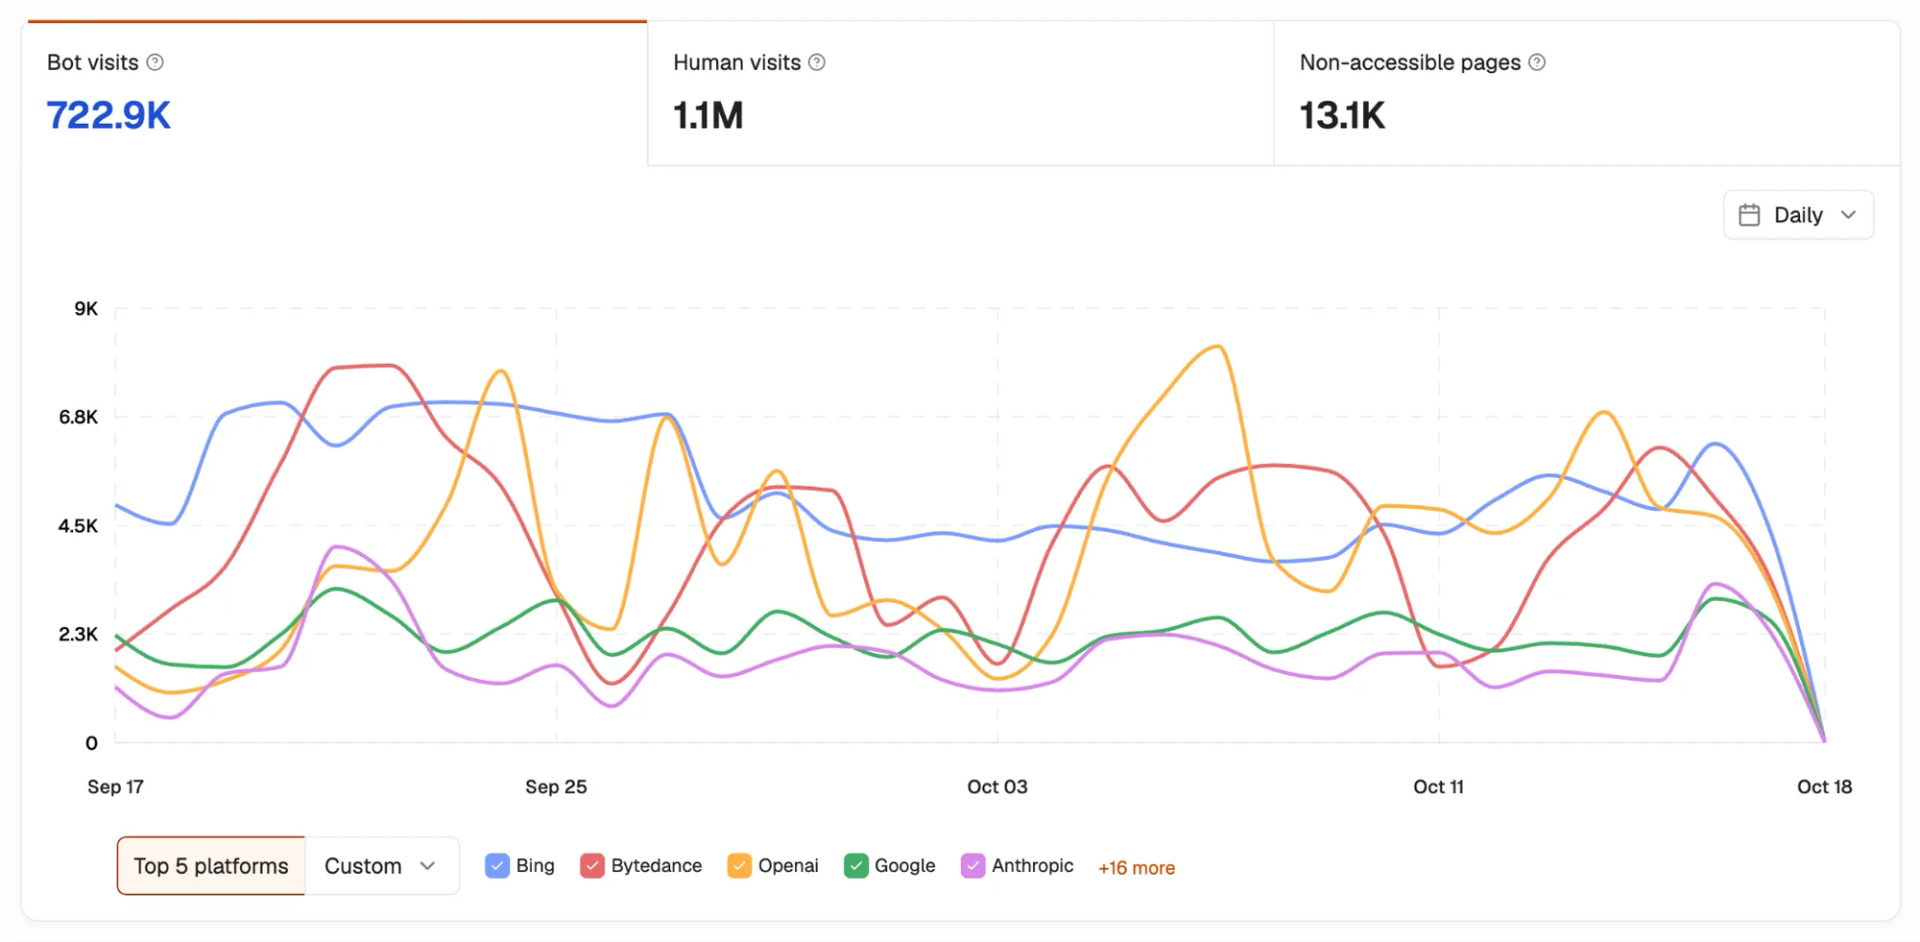This screenshot has width=1920, height=942.
Task: Switch to the Bot visits tab
Action: (335, 93)
